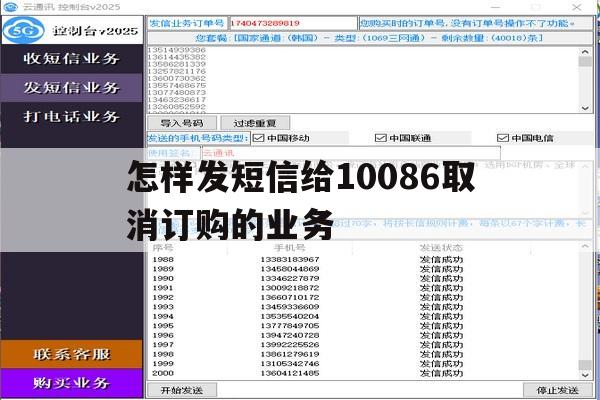Click the package info bar showing 国家通道
The width and height of the screenshot is (600, 400).
coord(370,38)
